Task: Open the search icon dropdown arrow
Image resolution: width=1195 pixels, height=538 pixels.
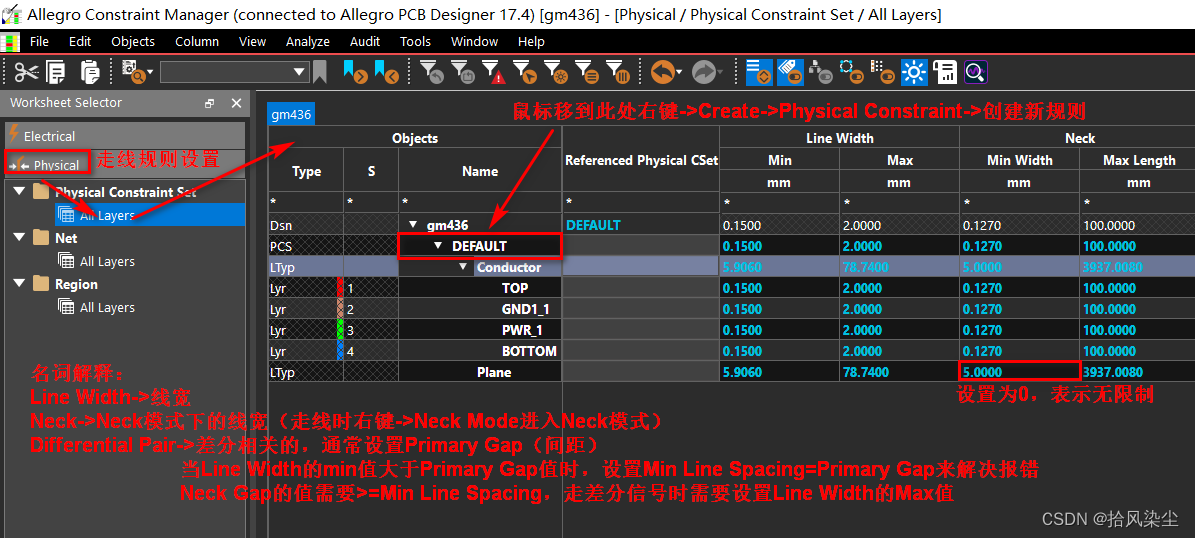Action: [x=150, y=72]
